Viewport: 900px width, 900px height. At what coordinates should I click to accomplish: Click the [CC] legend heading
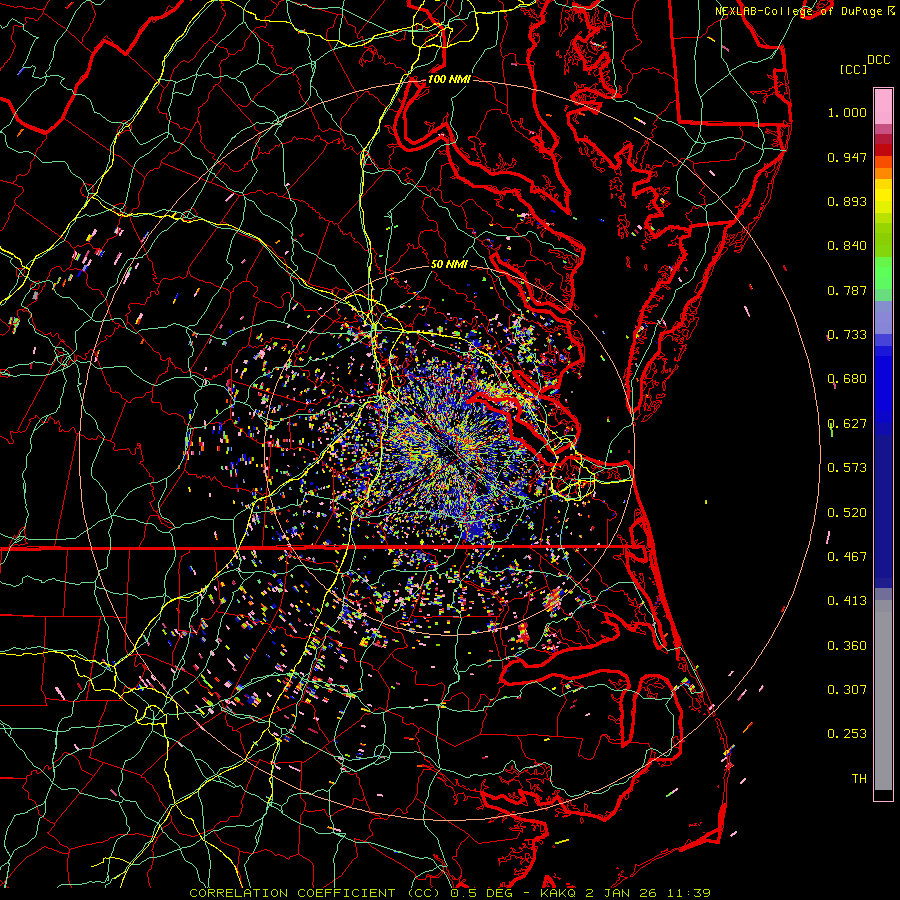pyautogui.click(x=853, y=69)
